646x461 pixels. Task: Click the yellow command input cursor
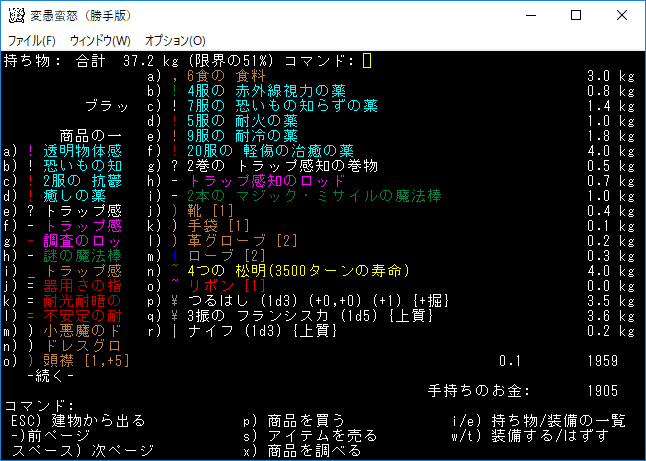(367, 61)
